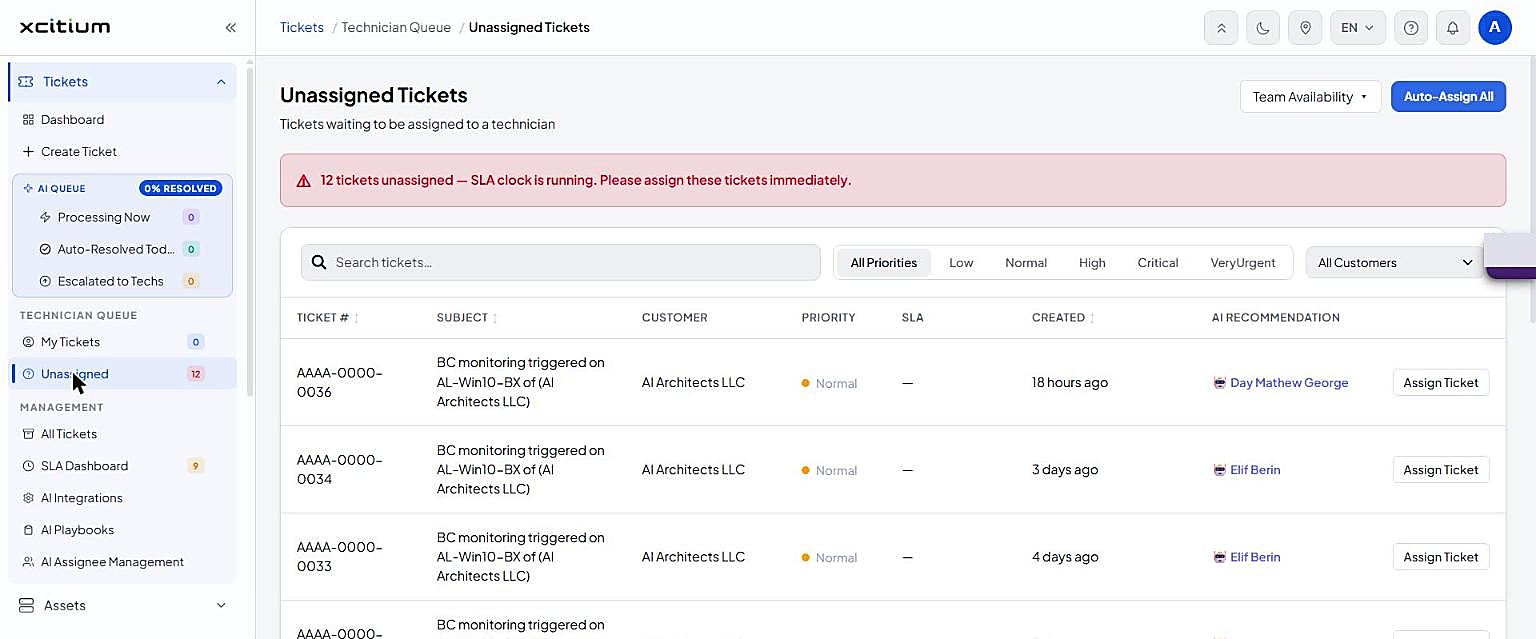Open AI Assignee Management in sidebar
1536x639 pixels.
click(x=112, y=562)
